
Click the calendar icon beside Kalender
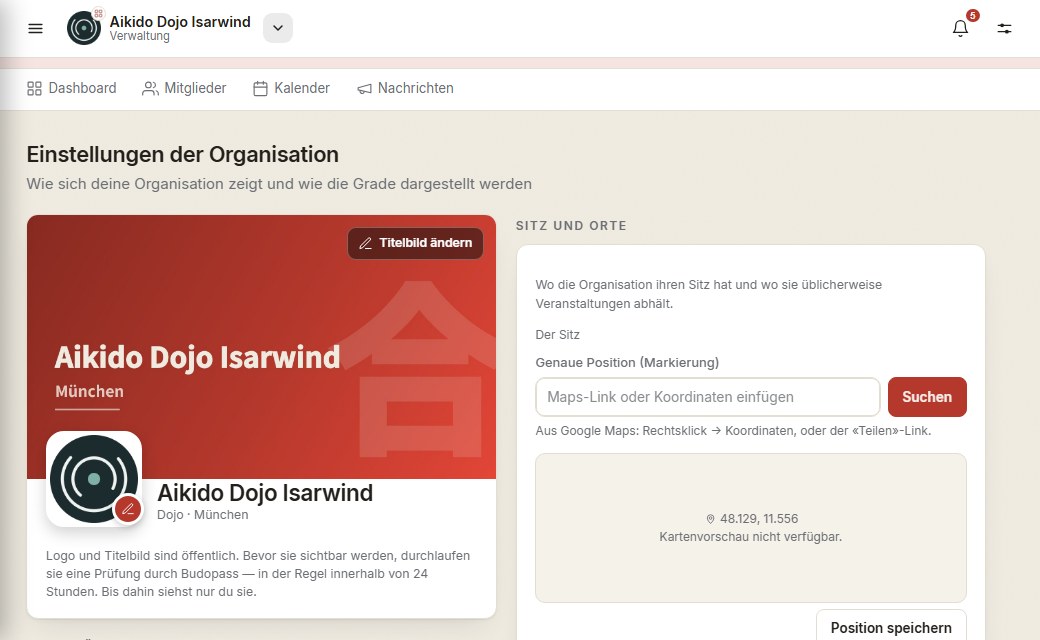260,88
